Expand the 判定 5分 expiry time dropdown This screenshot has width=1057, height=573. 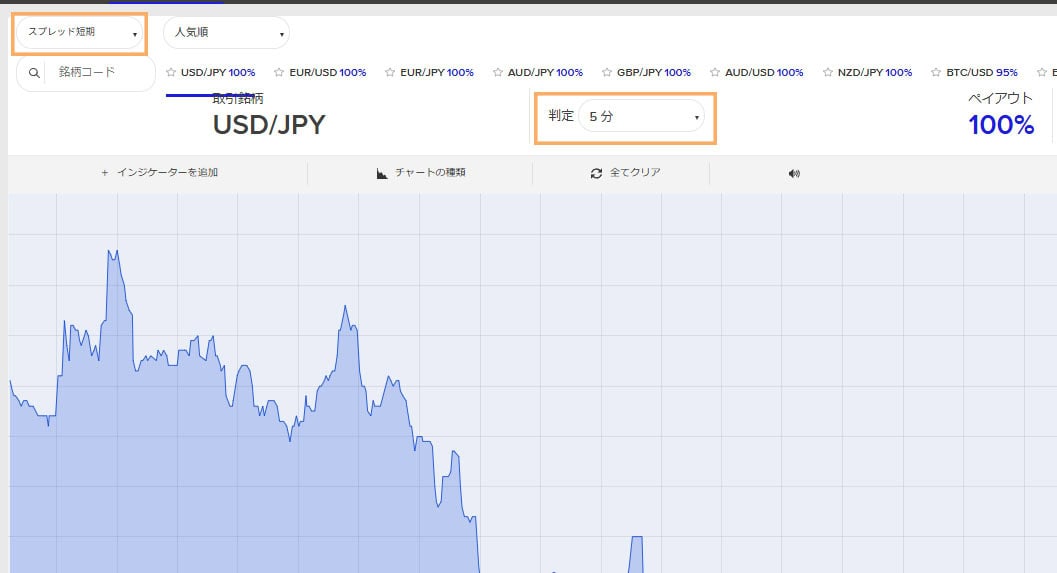[x=641, y=117]
